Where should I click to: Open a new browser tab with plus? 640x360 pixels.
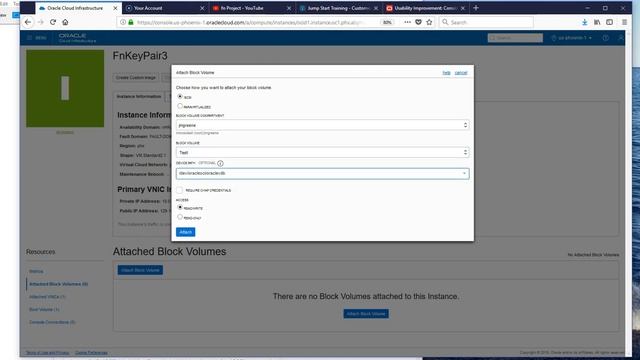click(x=476, y=8)
